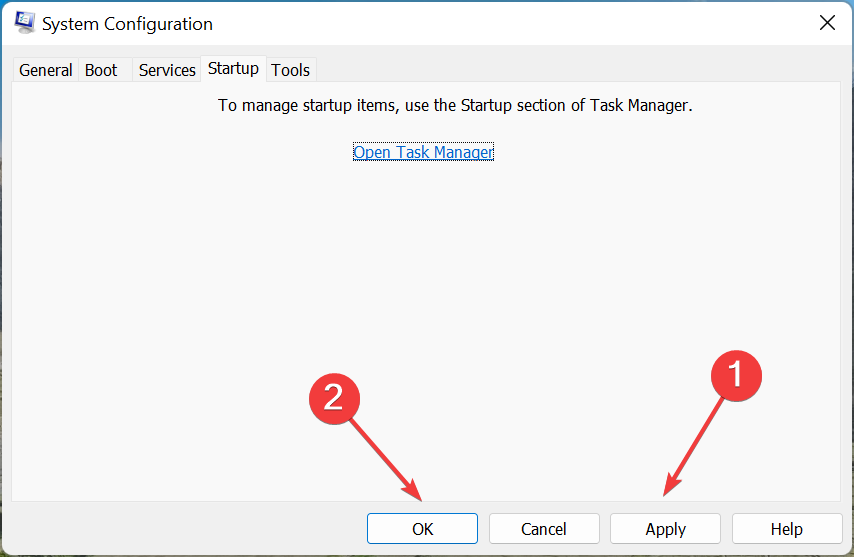
Task: Close the System Configuration window
Action: (827, 23)
